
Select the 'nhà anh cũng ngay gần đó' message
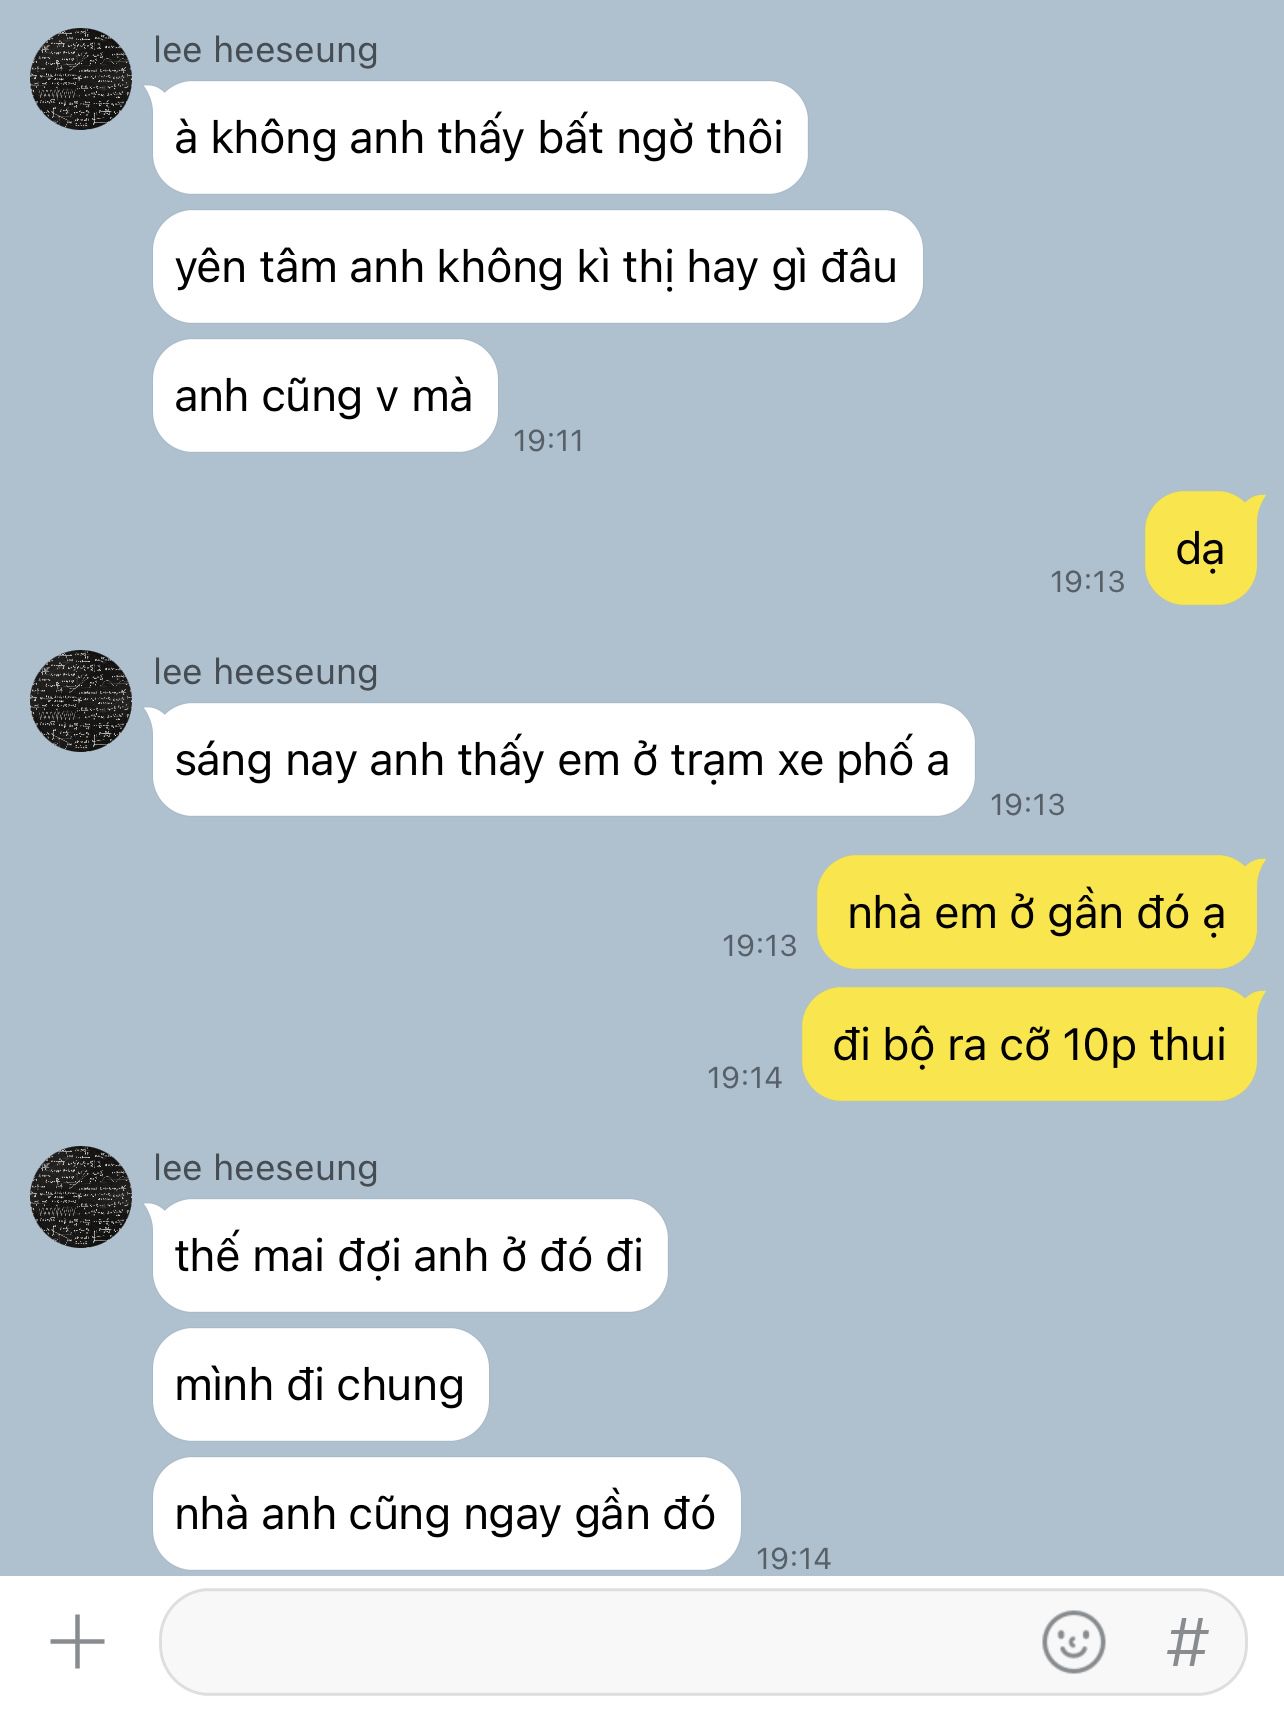pos(446,1514)
